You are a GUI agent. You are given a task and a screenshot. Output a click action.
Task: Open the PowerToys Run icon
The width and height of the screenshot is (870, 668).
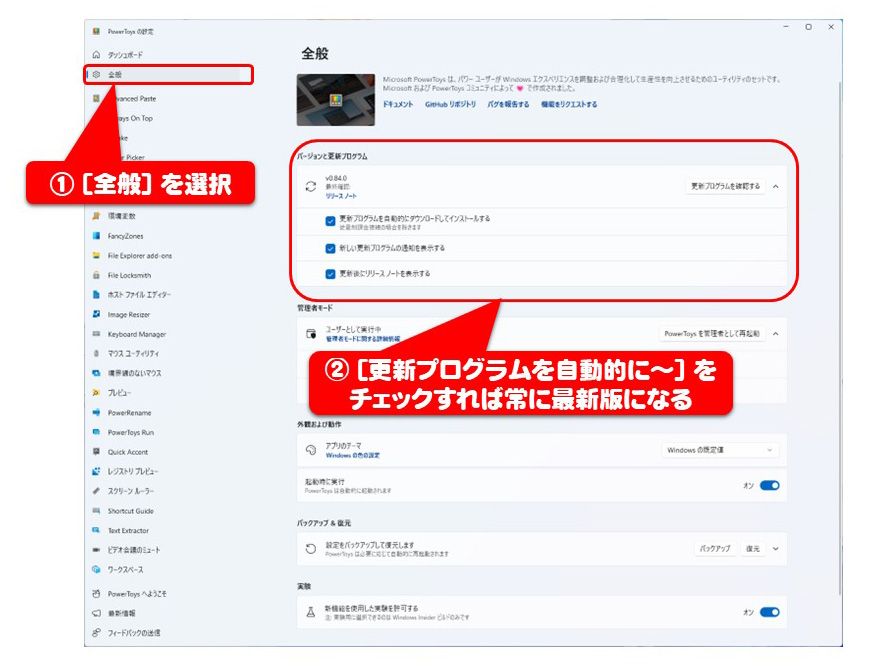click(x=97, y=432)
